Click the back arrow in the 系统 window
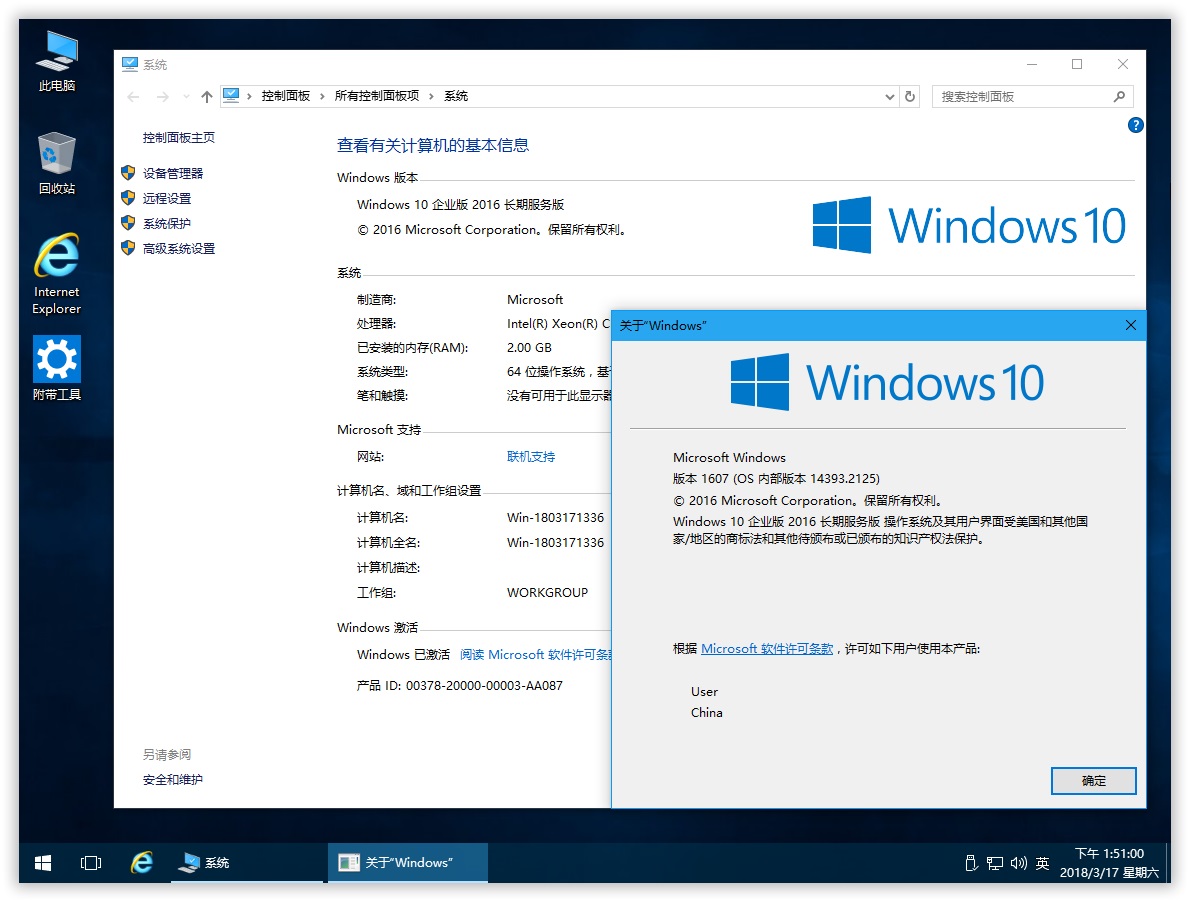1190x902 pixels. click(134, 96)
